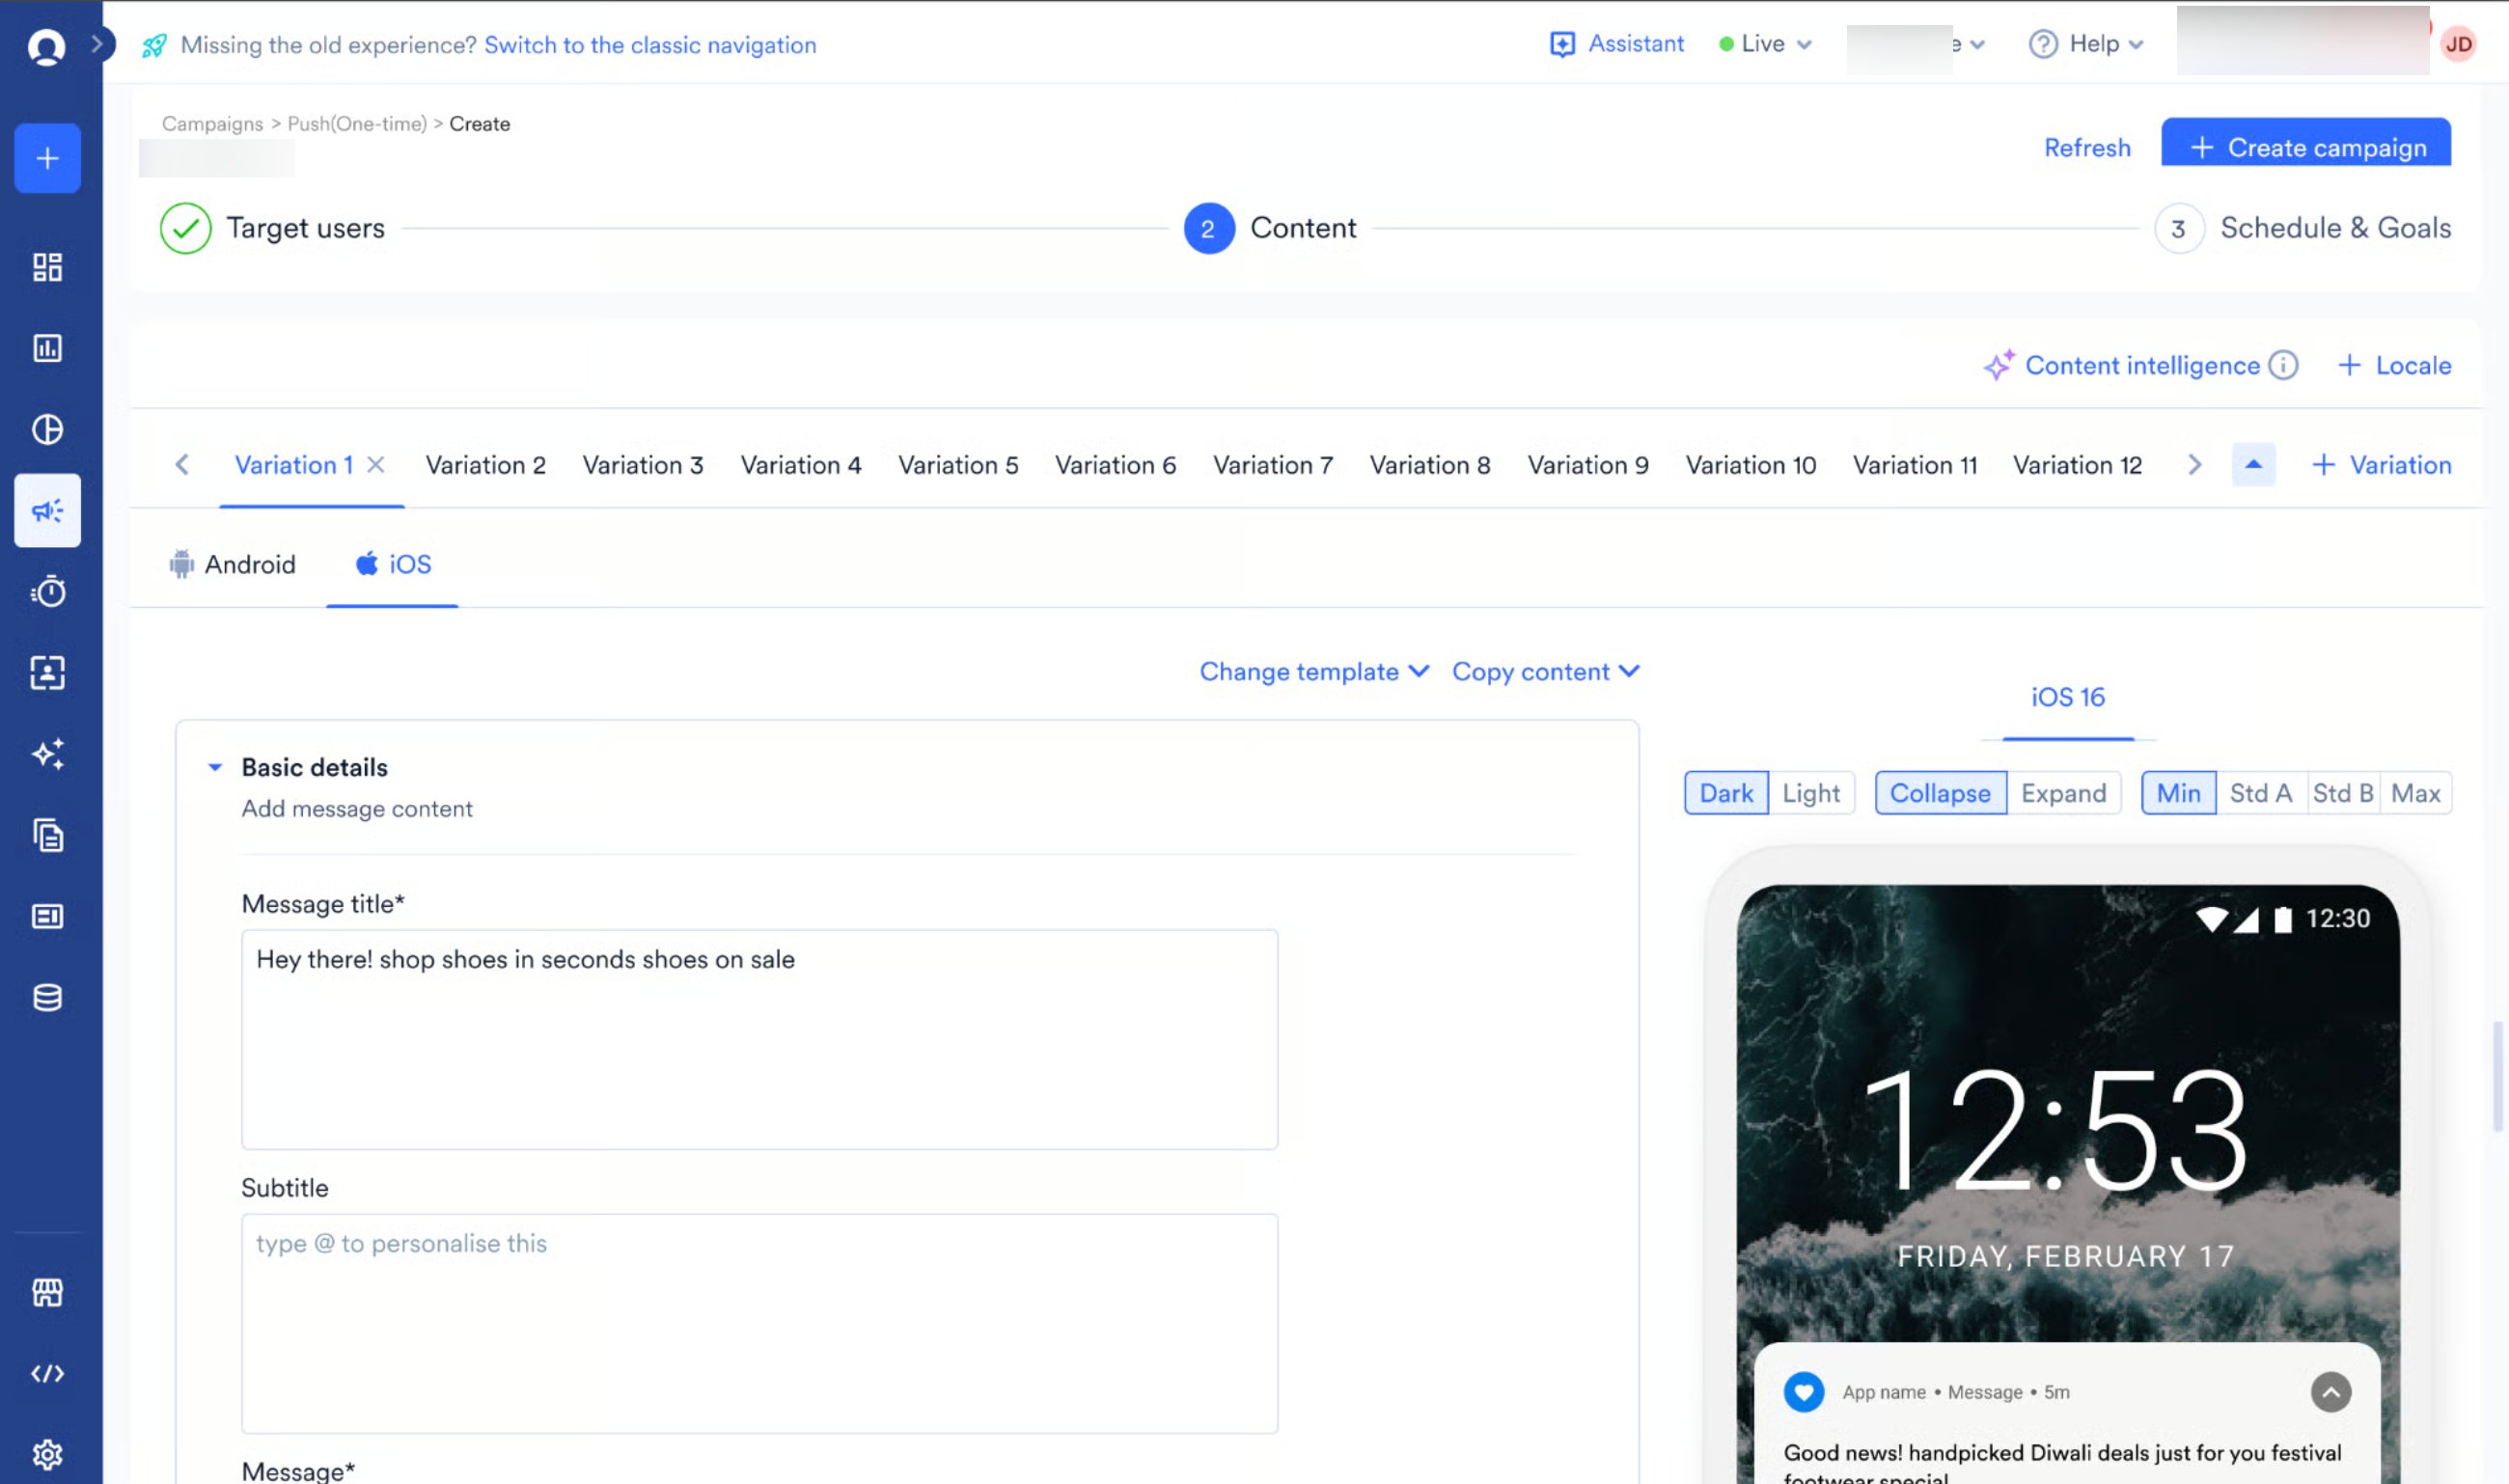Open the cards layout sidebar icon

point(47,915)
